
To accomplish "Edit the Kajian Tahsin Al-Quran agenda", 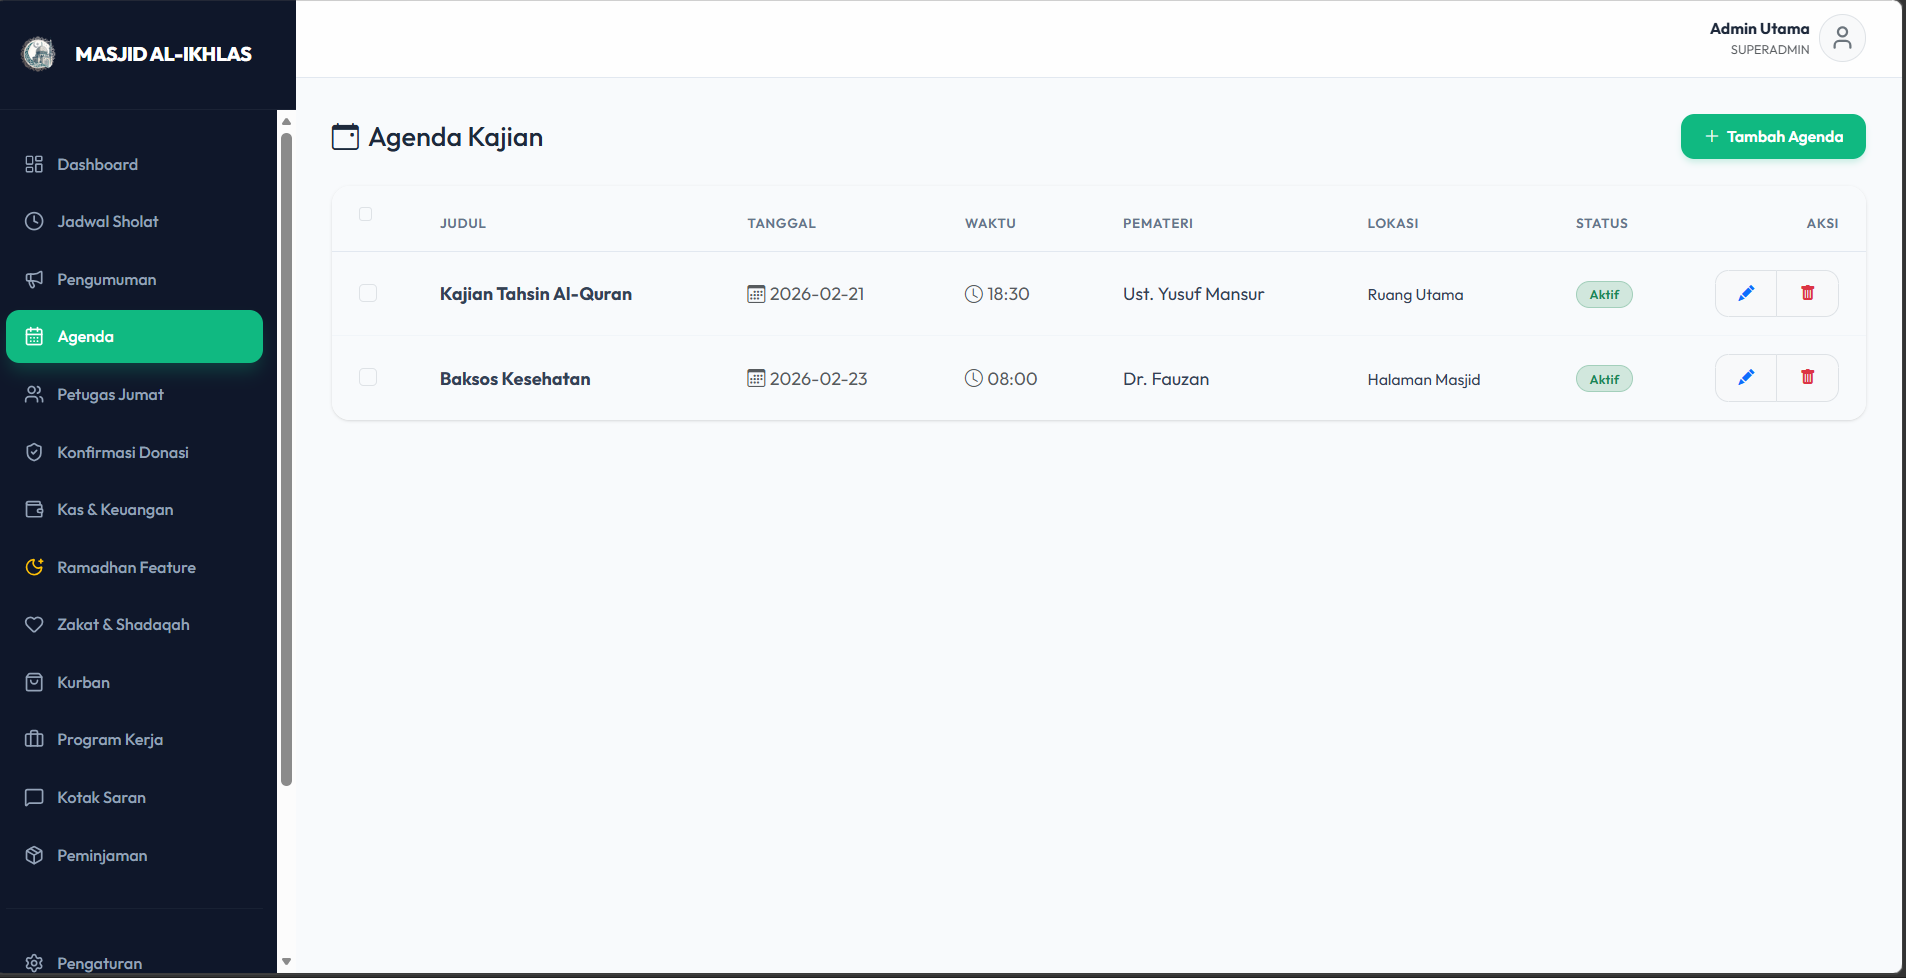I will click(x=1746, y=293).
